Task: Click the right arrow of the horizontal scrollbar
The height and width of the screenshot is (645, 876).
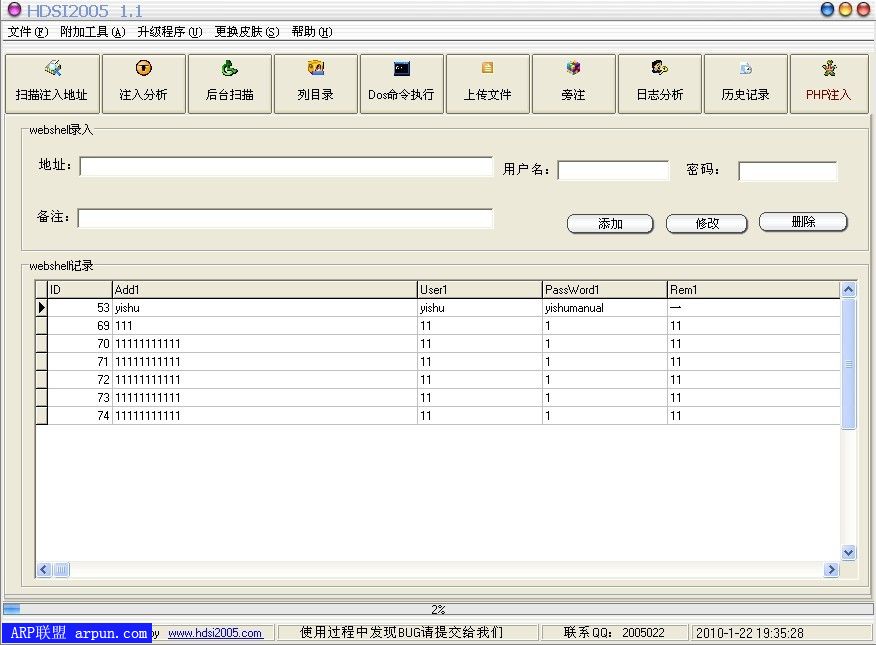Action: (832, 569)
